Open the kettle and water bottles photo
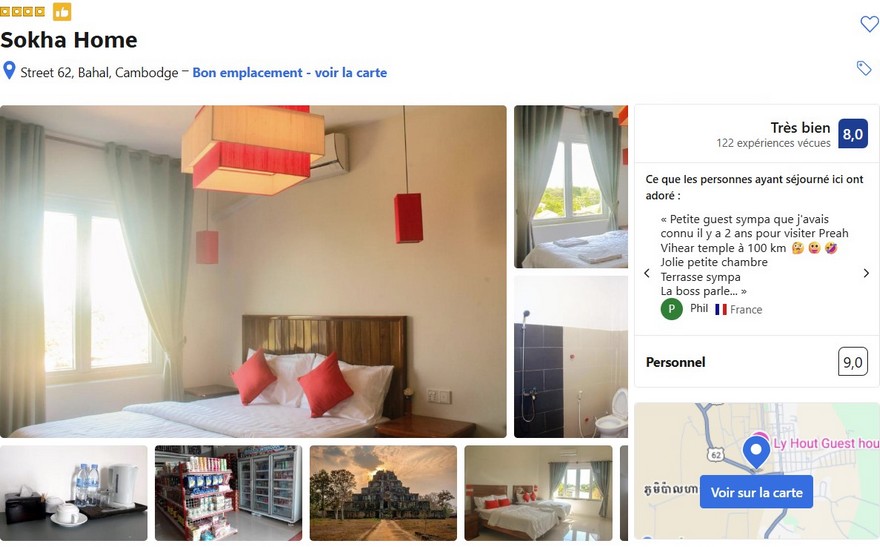This screenshot has width=880, height=547. (x=74, y=493)
